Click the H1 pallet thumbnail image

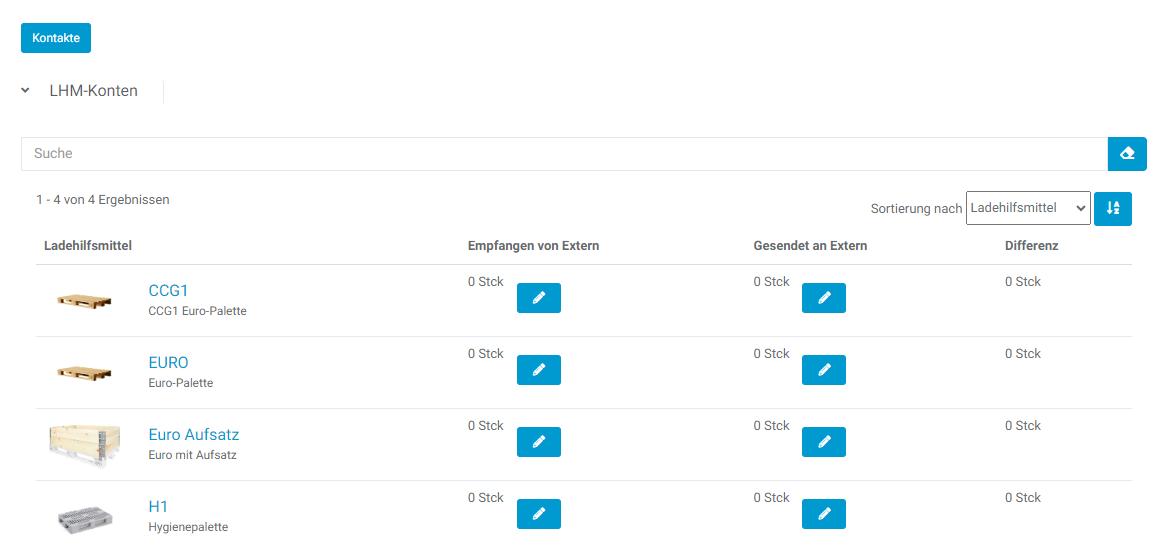pyautogui.click(x=84, y=517)
